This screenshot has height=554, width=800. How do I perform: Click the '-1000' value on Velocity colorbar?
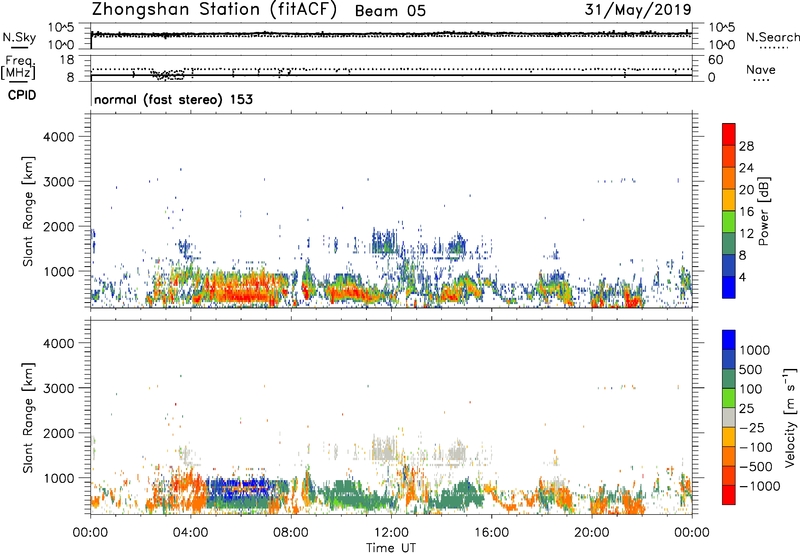click(x=759, y=486)
